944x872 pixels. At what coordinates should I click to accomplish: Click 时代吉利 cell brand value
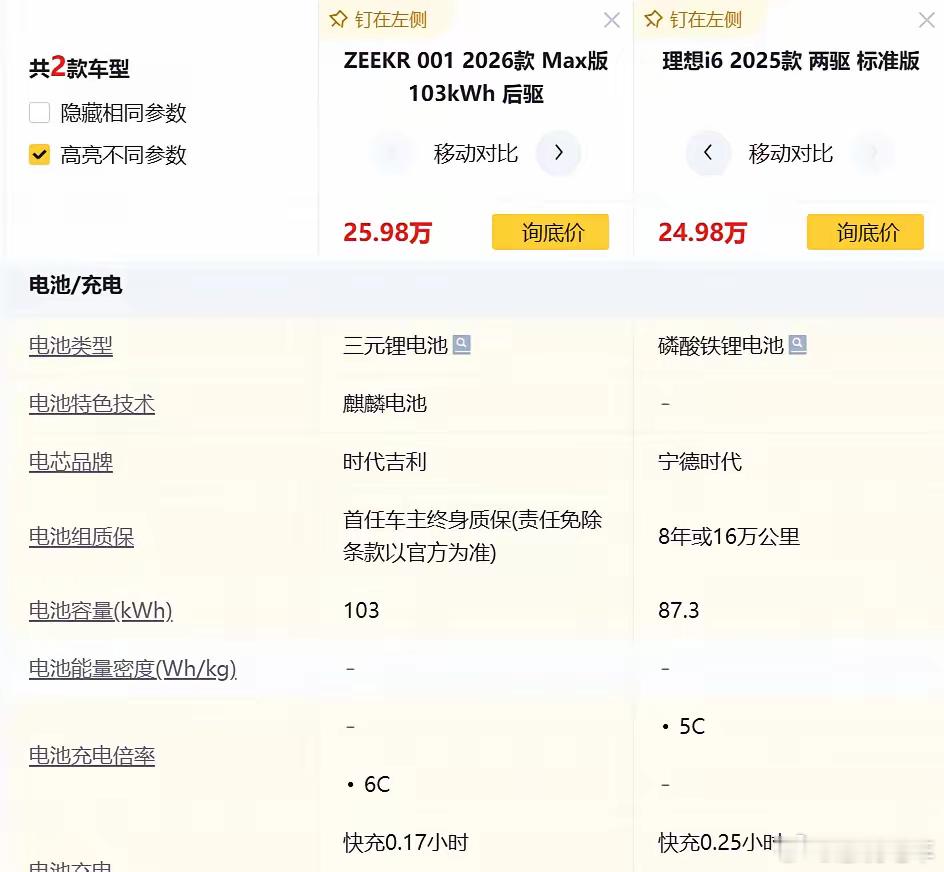(x=385, y=462)
